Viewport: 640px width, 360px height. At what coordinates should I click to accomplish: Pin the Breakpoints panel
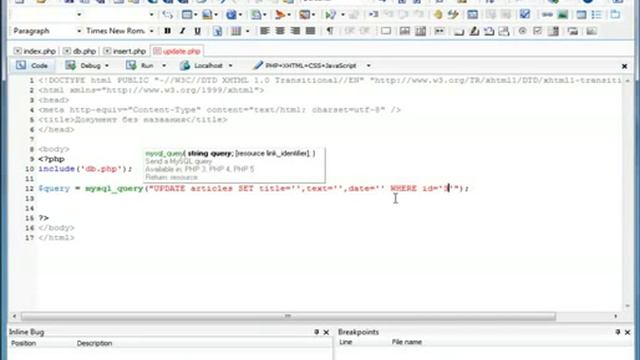click(x=618, y=332)
